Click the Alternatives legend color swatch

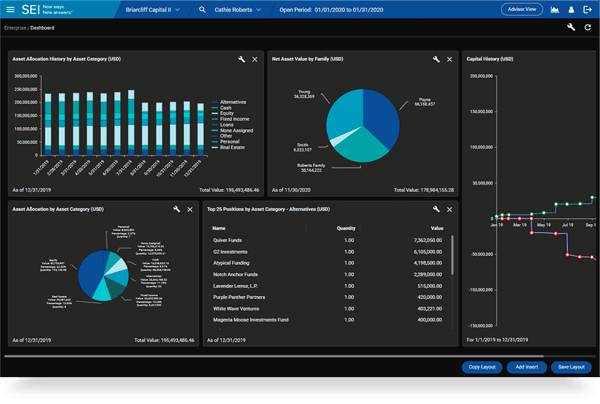pyautogui.click(x=215, y=102)
